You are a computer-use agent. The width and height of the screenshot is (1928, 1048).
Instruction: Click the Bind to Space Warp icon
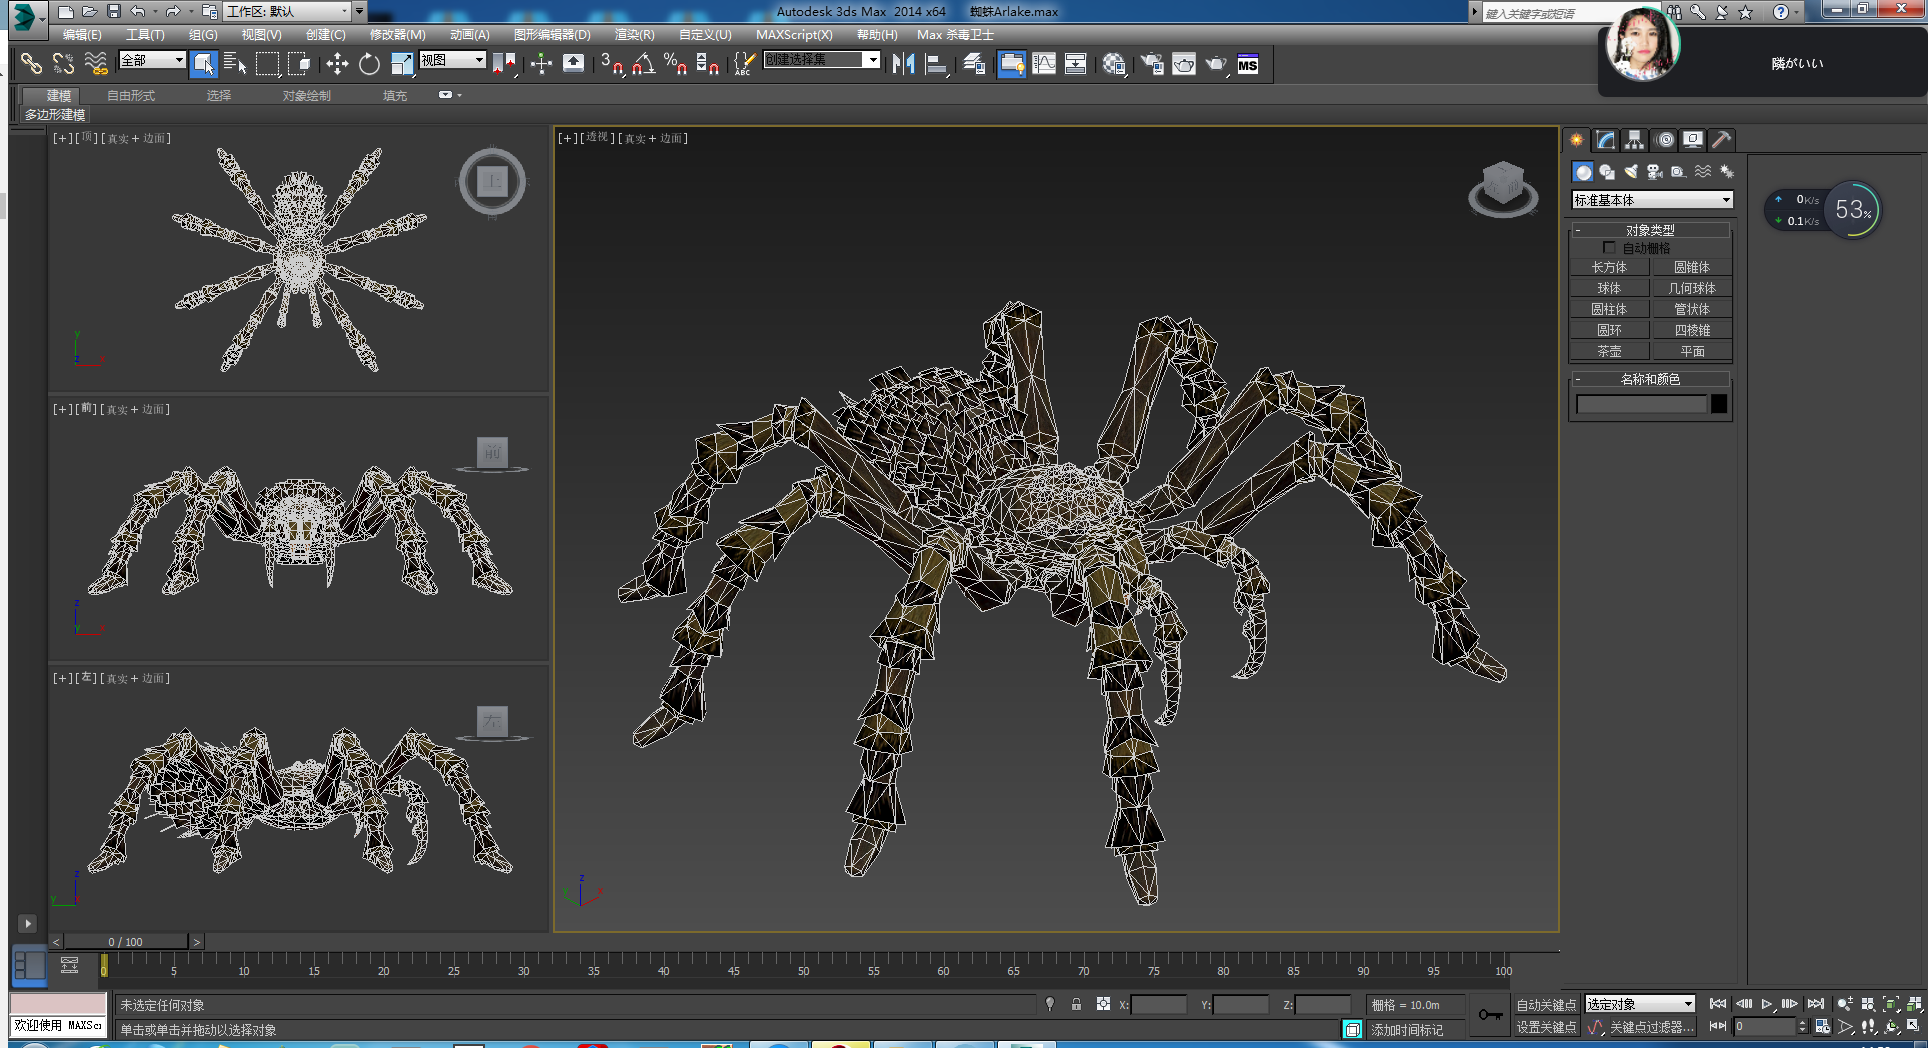tap(95, 64)
